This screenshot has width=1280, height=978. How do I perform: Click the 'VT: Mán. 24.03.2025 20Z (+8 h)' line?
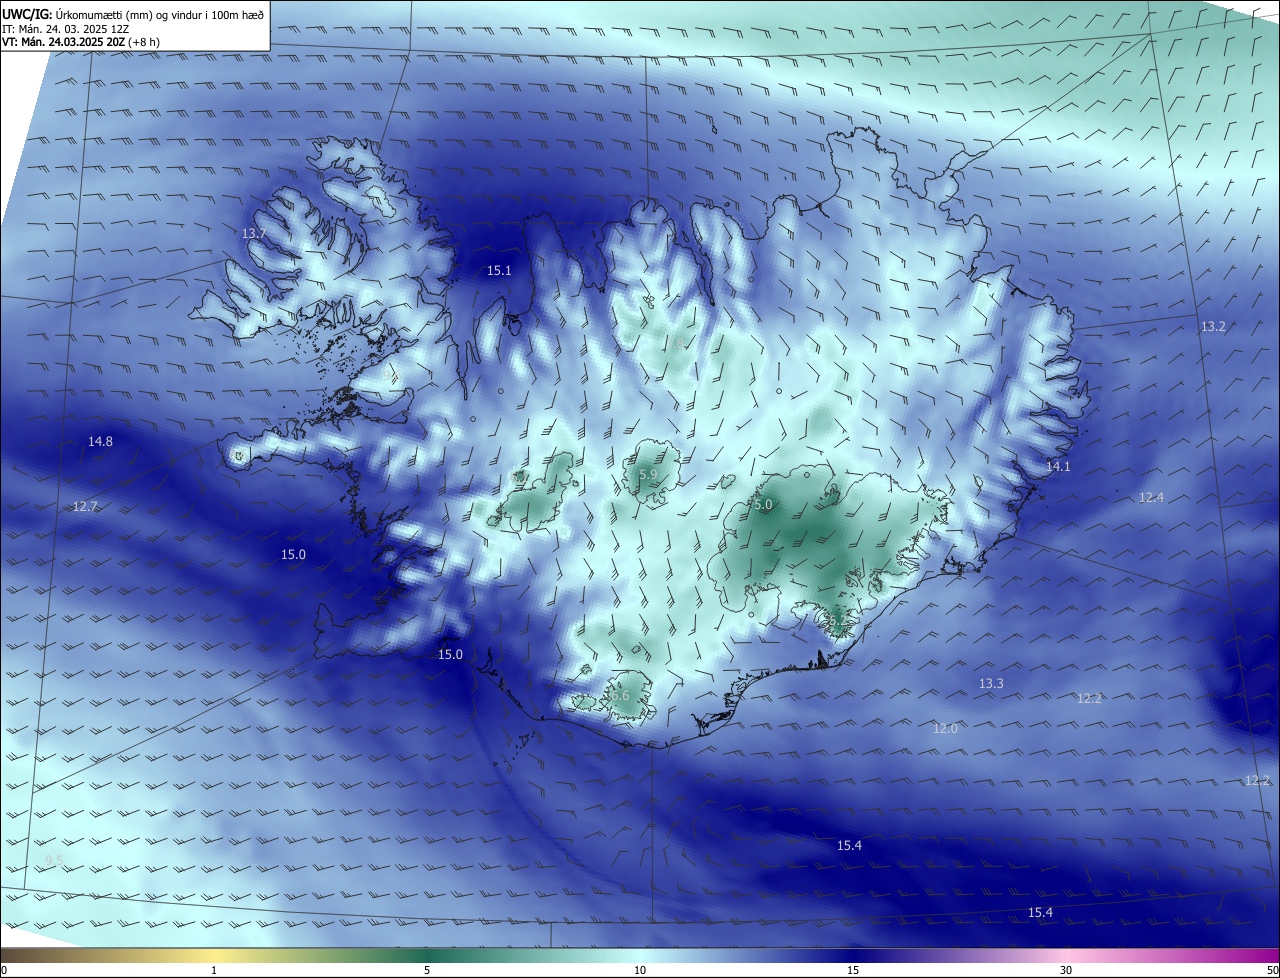81,42
